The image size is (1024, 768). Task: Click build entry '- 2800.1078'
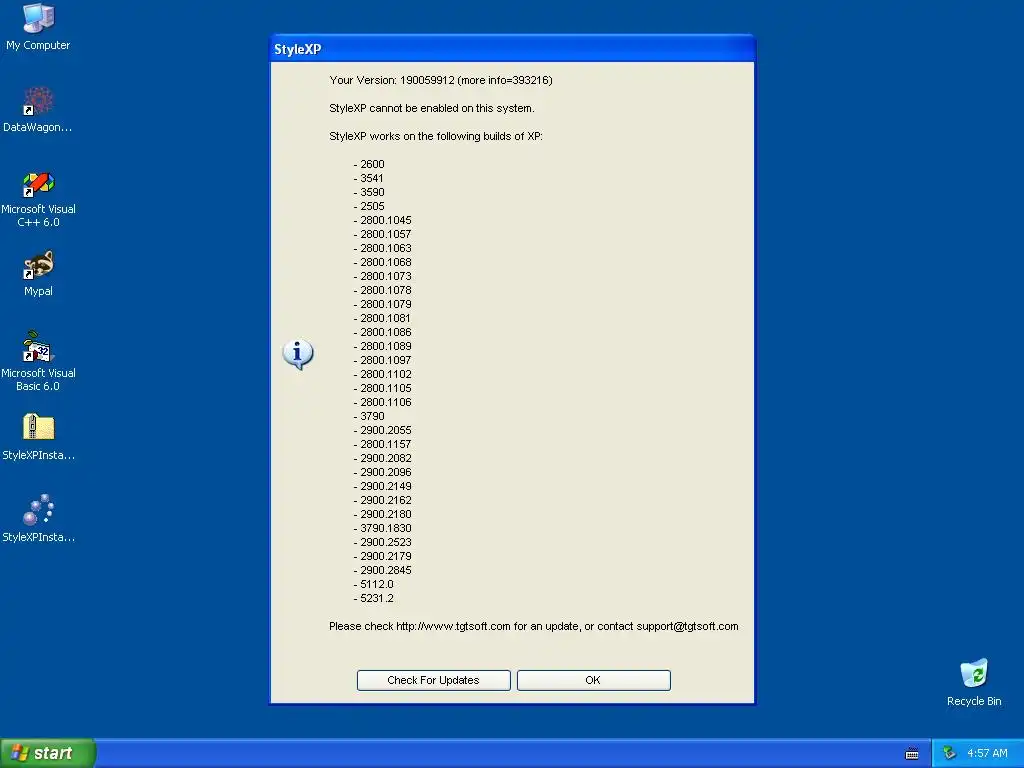(383, 291)
